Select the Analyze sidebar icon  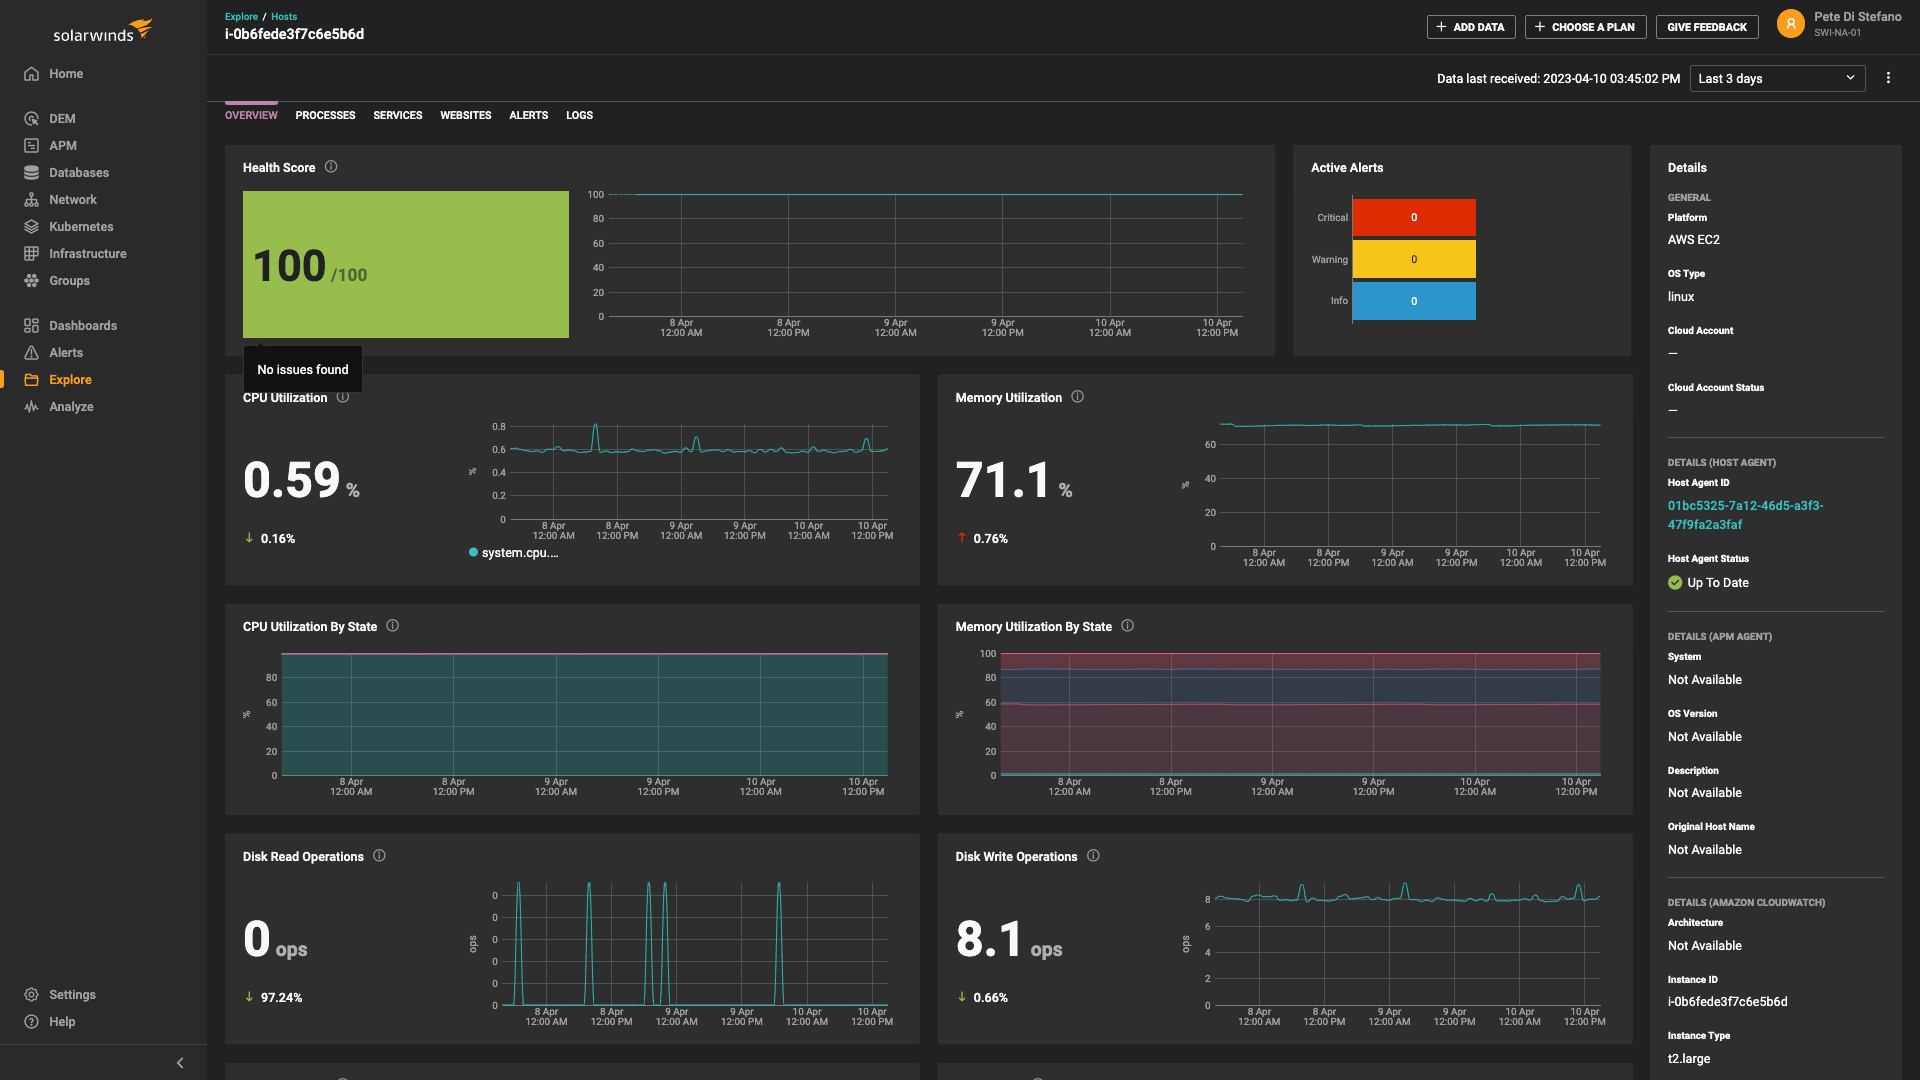pos(31,406)
